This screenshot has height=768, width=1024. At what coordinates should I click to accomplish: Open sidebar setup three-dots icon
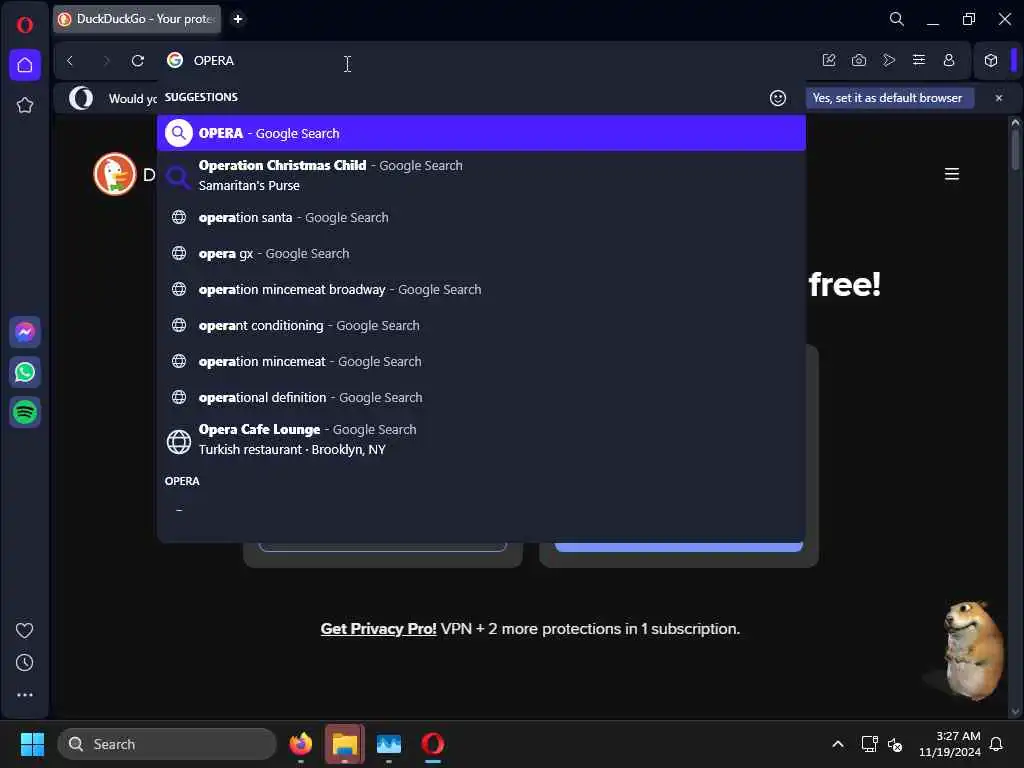tap(24, 695)
